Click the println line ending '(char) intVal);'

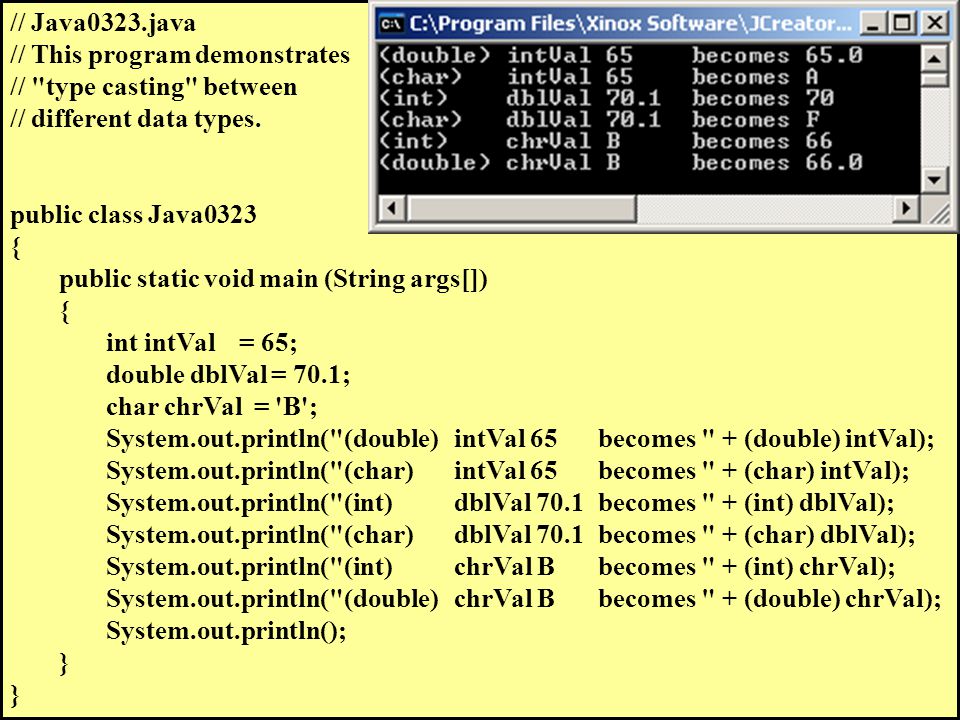coord(508,471)
